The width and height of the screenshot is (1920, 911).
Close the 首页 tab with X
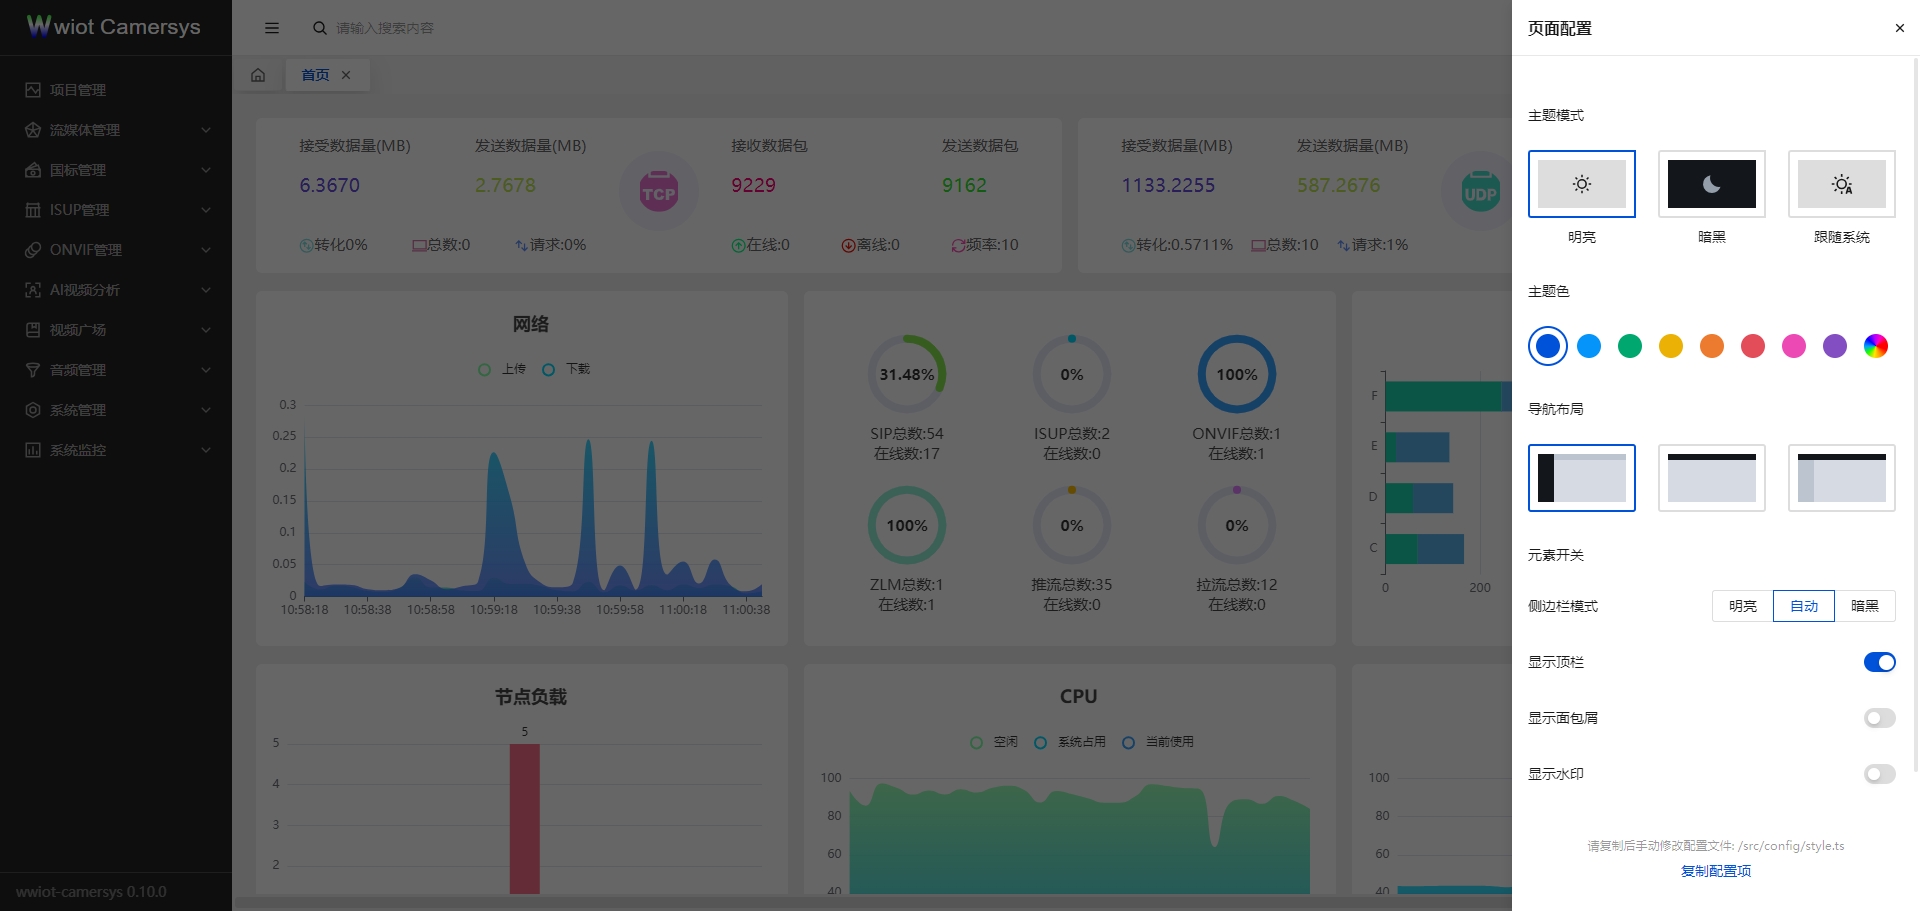click(x=346, y=75)
